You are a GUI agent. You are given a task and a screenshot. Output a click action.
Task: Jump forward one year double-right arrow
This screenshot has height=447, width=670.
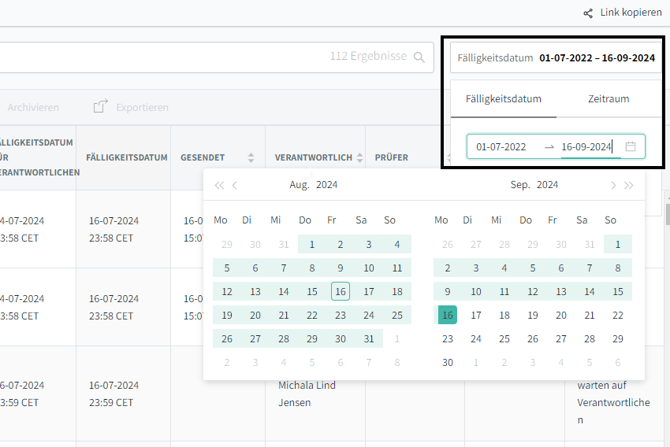pos(629,185)
